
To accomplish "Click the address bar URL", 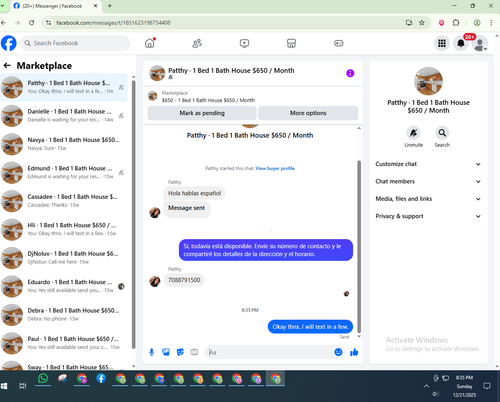I will click(x=113, y=23).
